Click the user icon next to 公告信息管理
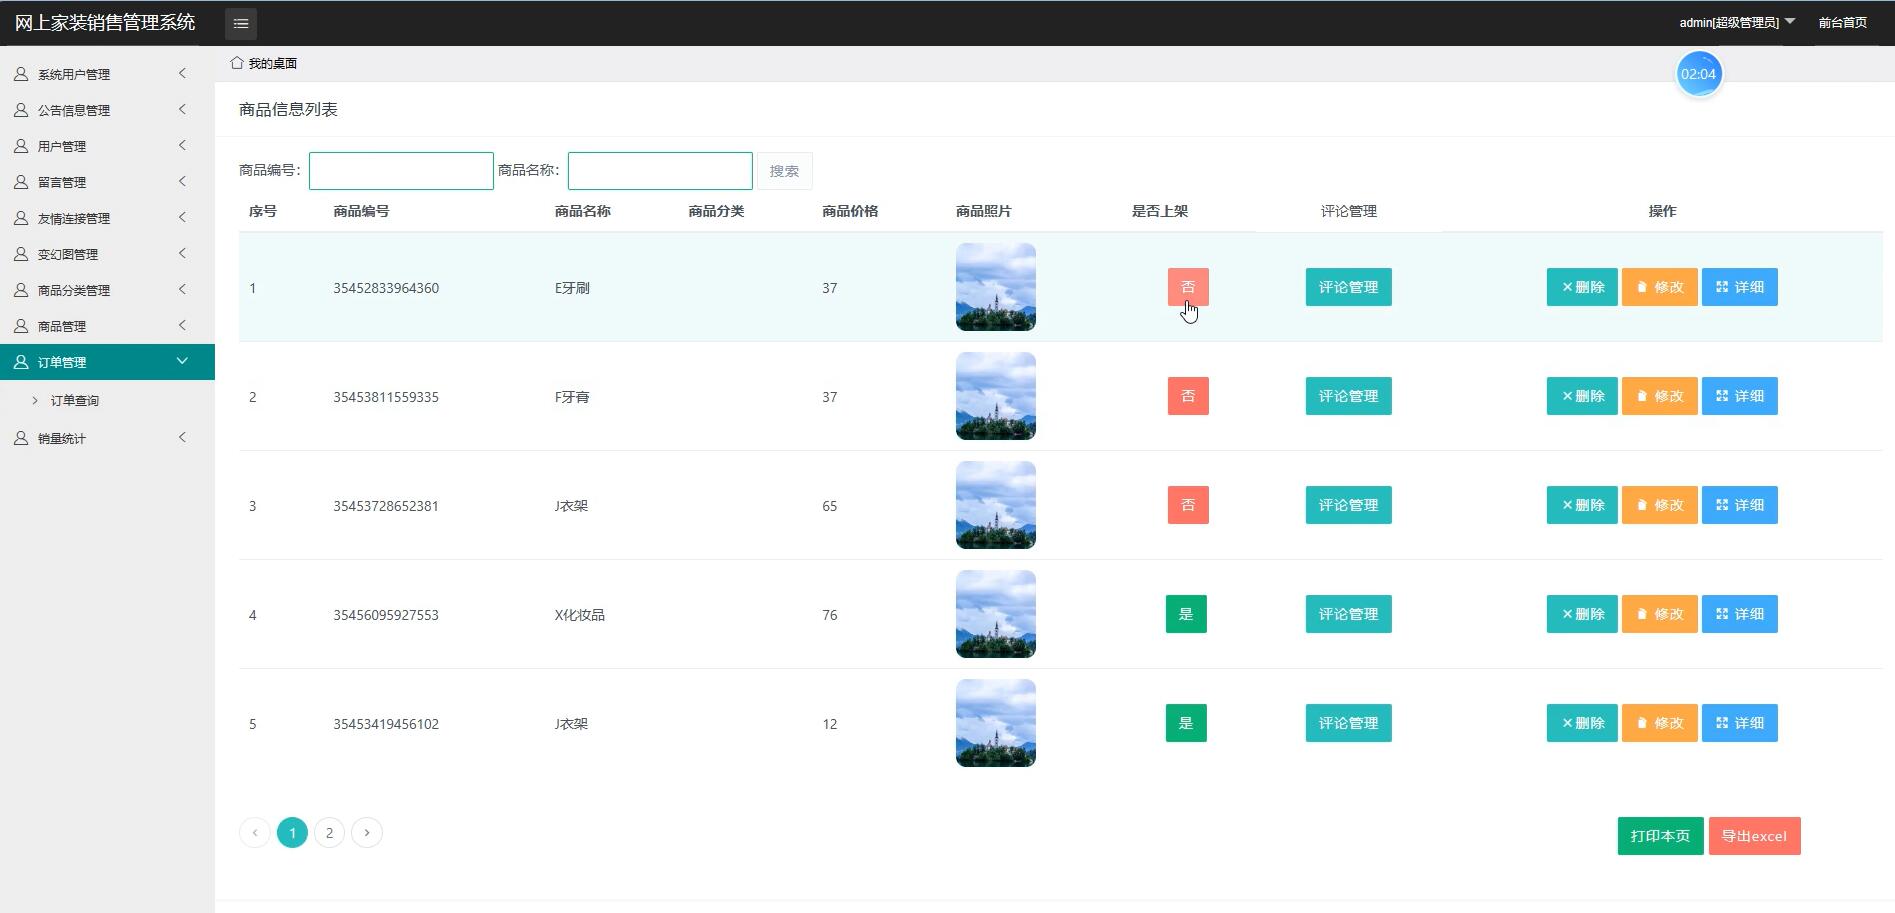Image resolution: width=1895 pixels, height=913 pixels. point(21,110)
